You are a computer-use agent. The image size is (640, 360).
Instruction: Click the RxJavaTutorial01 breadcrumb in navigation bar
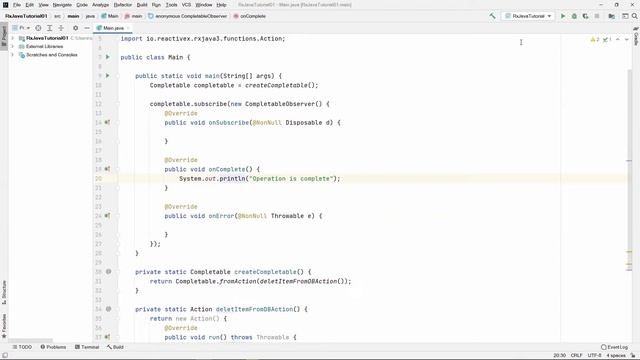pyautogui.click(x=26, y=16)
